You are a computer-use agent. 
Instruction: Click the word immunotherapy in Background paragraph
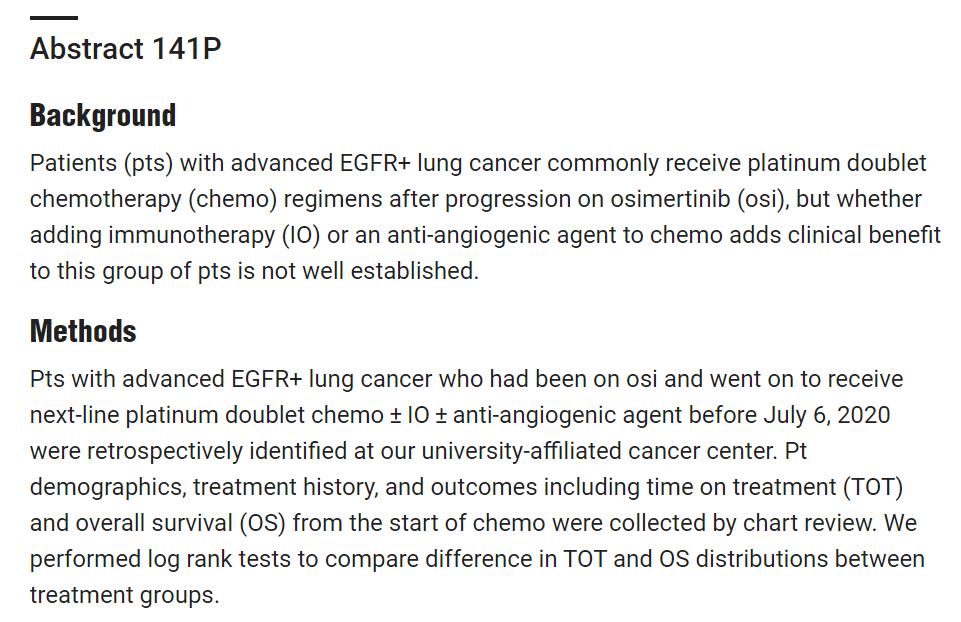point(192,235)
